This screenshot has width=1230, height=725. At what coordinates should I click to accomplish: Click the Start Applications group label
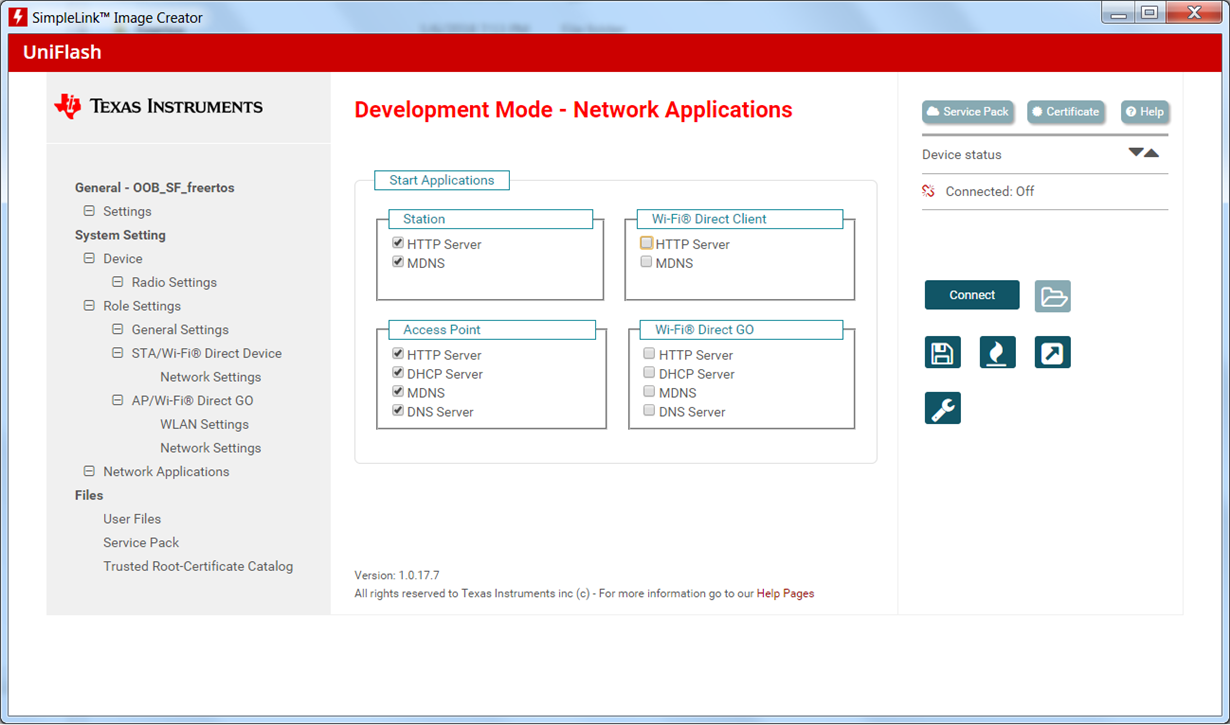(x=442, y=180)
